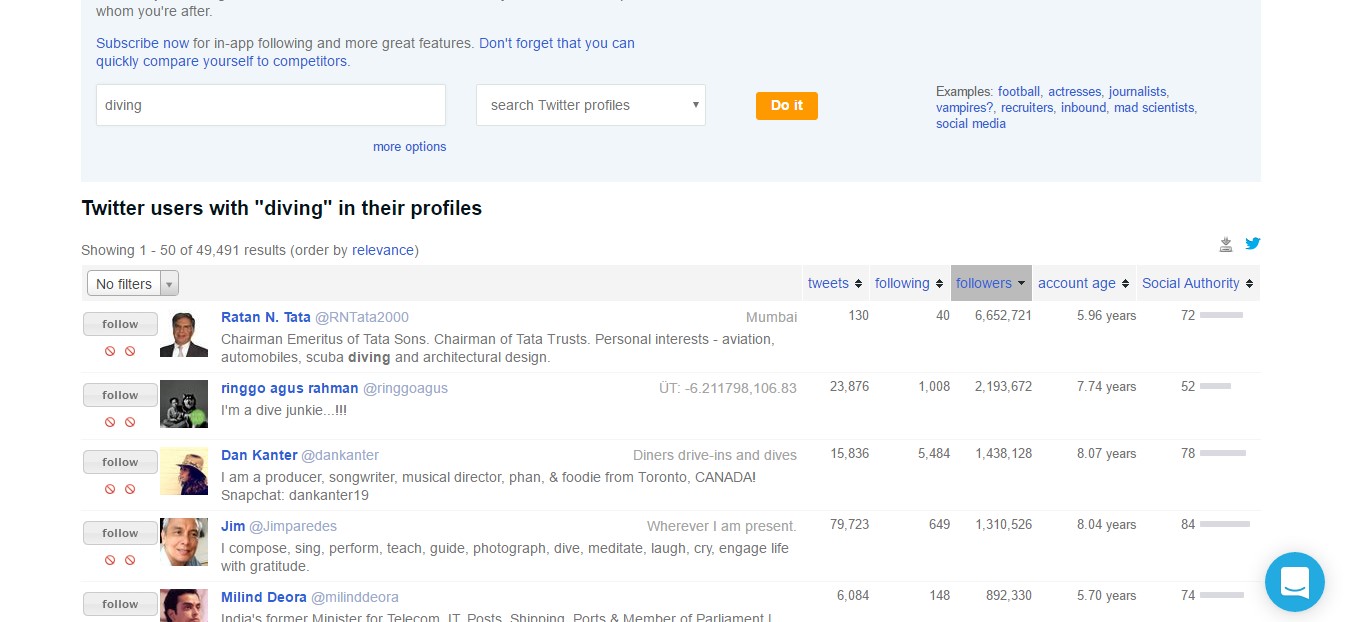Click Social Authority bar for Jim
Viewport: 1345px width, 622px height.
[1225, 524]
